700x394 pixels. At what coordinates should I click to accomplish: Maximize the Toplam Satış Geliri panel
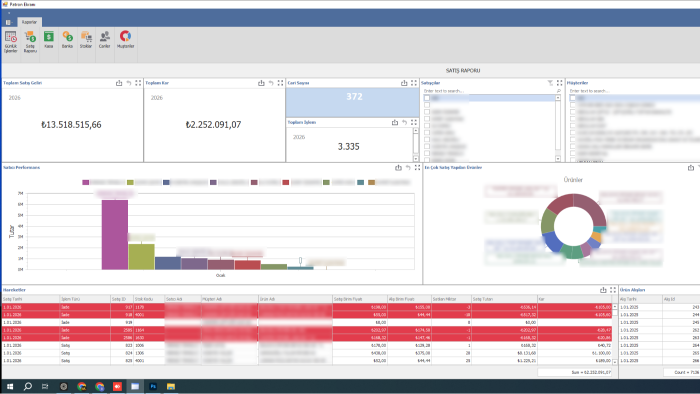pos(138,83)
